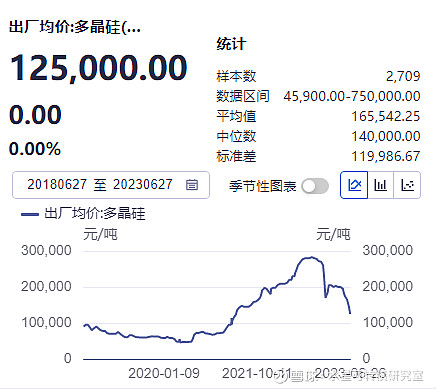Click the truncated title 出厂均价:多晶硅(...
Screen dimensions: 436x389
click(74, 27)
